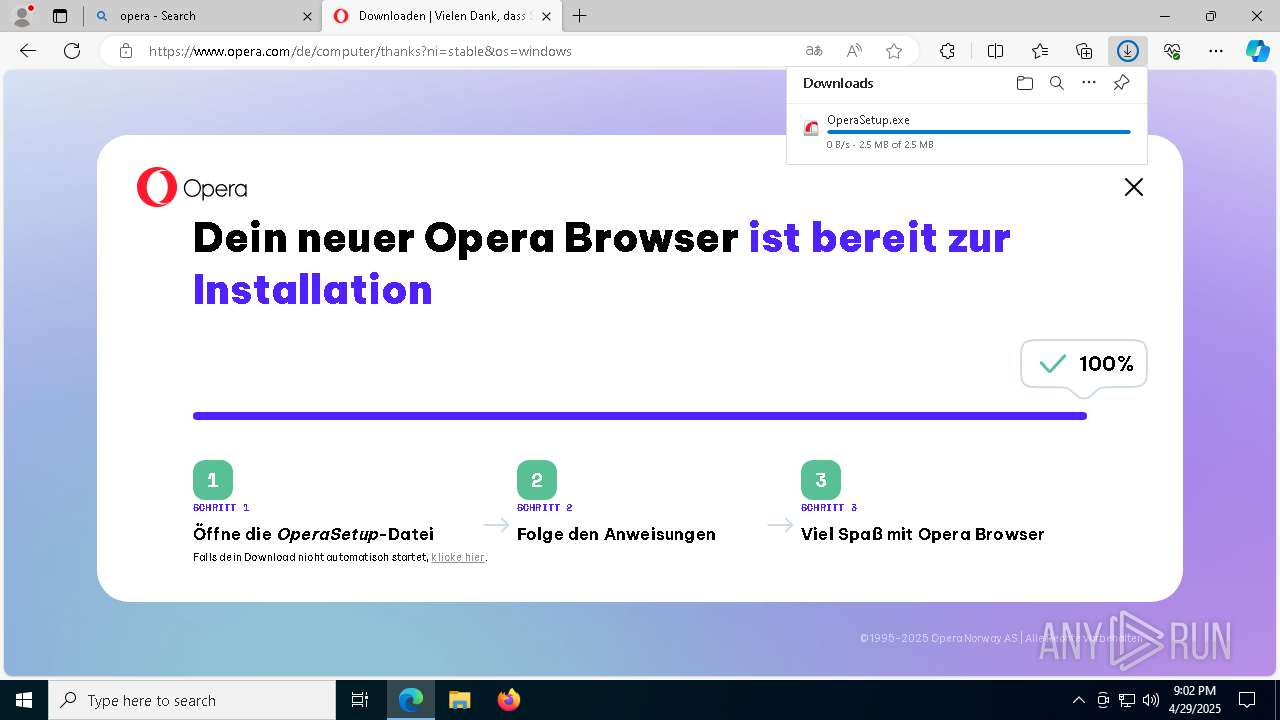Image resolution: width=1280 pixels, height=720 pixels.
Task: Open the translate page icon
Action: click(x=814, y=51)
